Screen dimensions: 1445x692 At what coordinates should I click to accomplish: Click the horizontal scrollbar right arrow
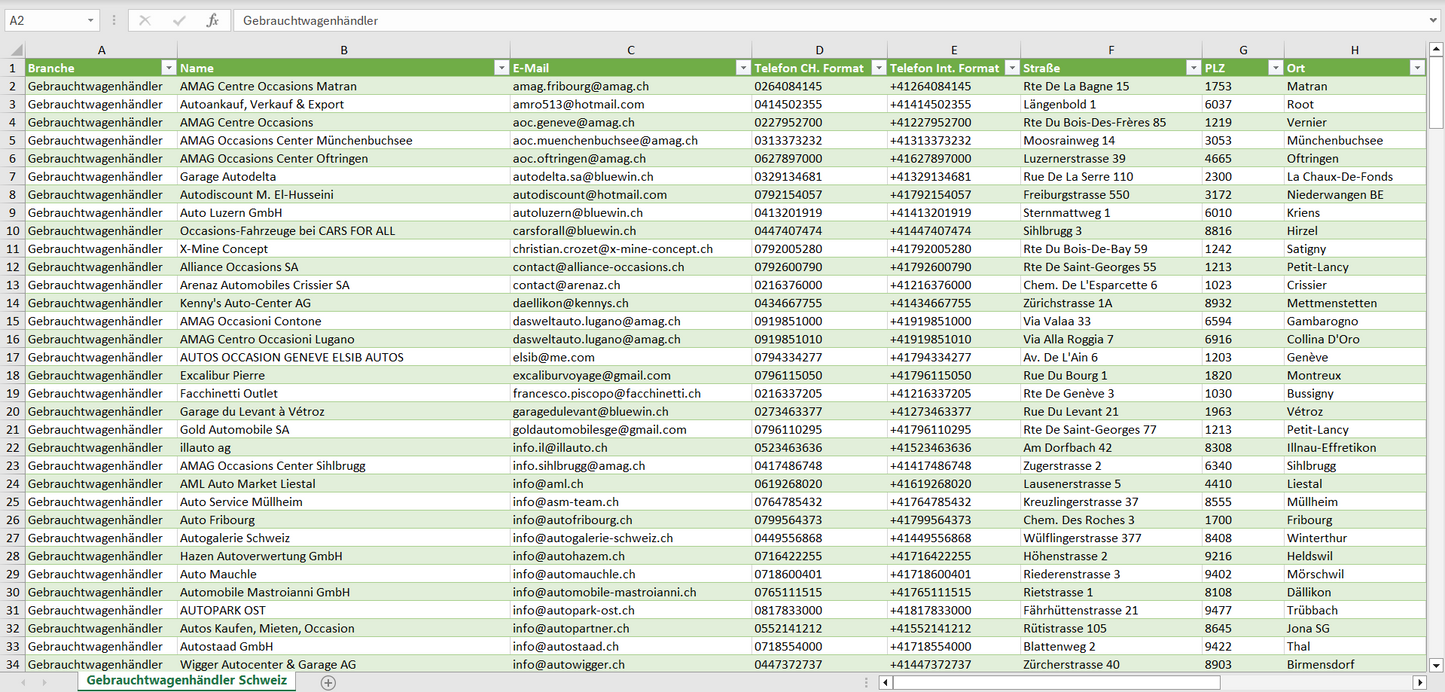[1419, 682]
